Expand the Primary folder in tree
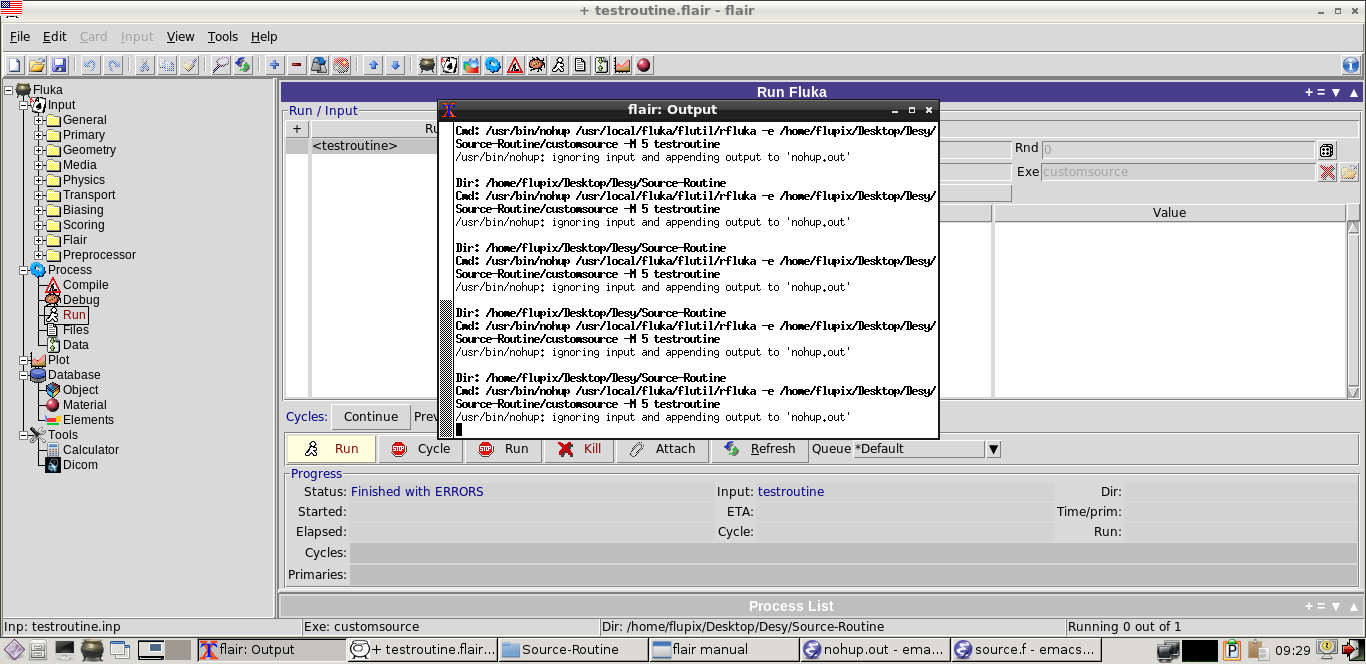This screenshot has width=1366, height=664. pos(39,135)
